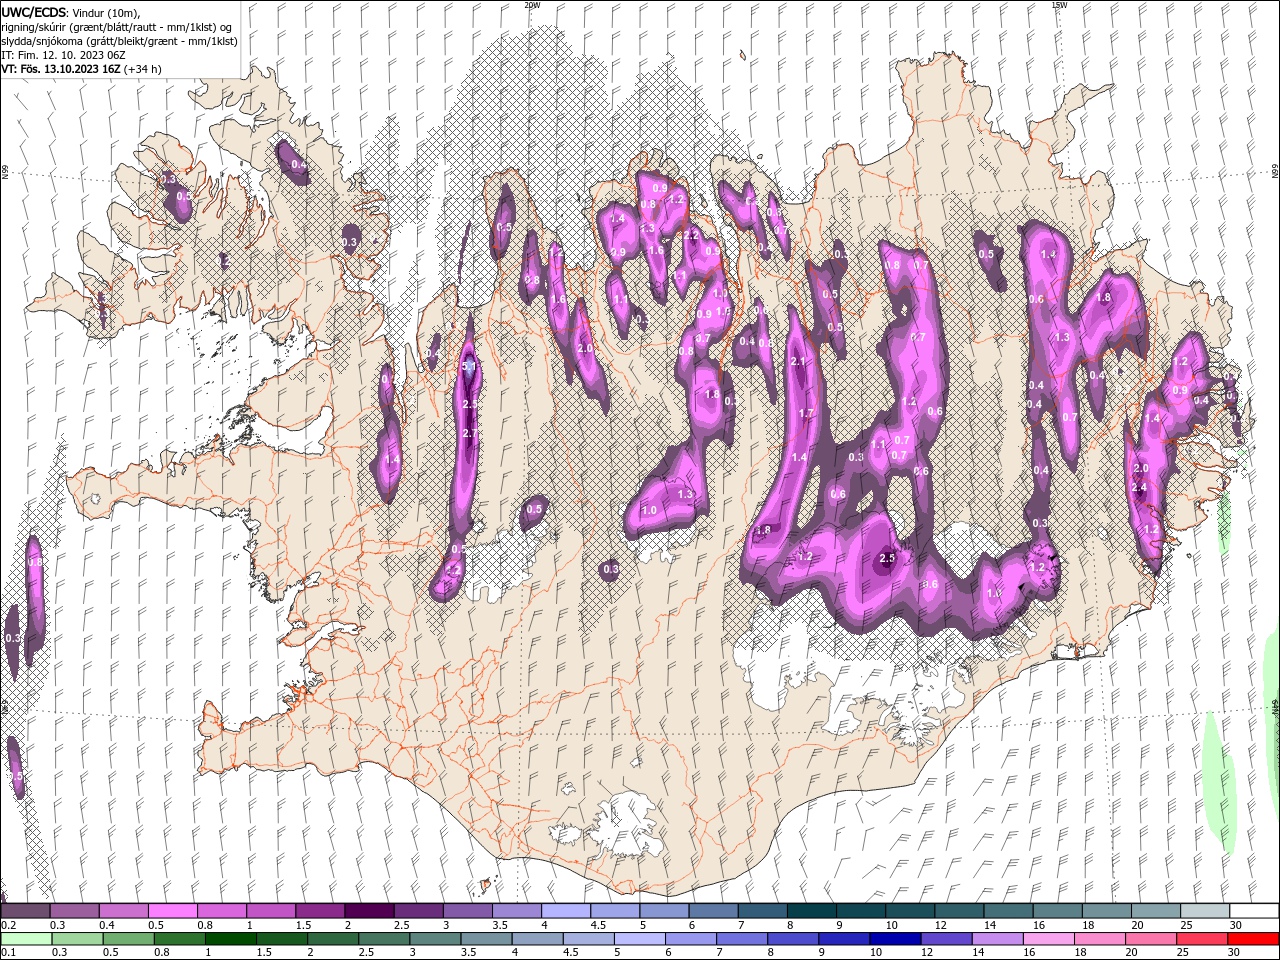Pick the darkest green 1 swatch, bottom legend
This screenshot has height=960, width=1280.
point(229,939)
